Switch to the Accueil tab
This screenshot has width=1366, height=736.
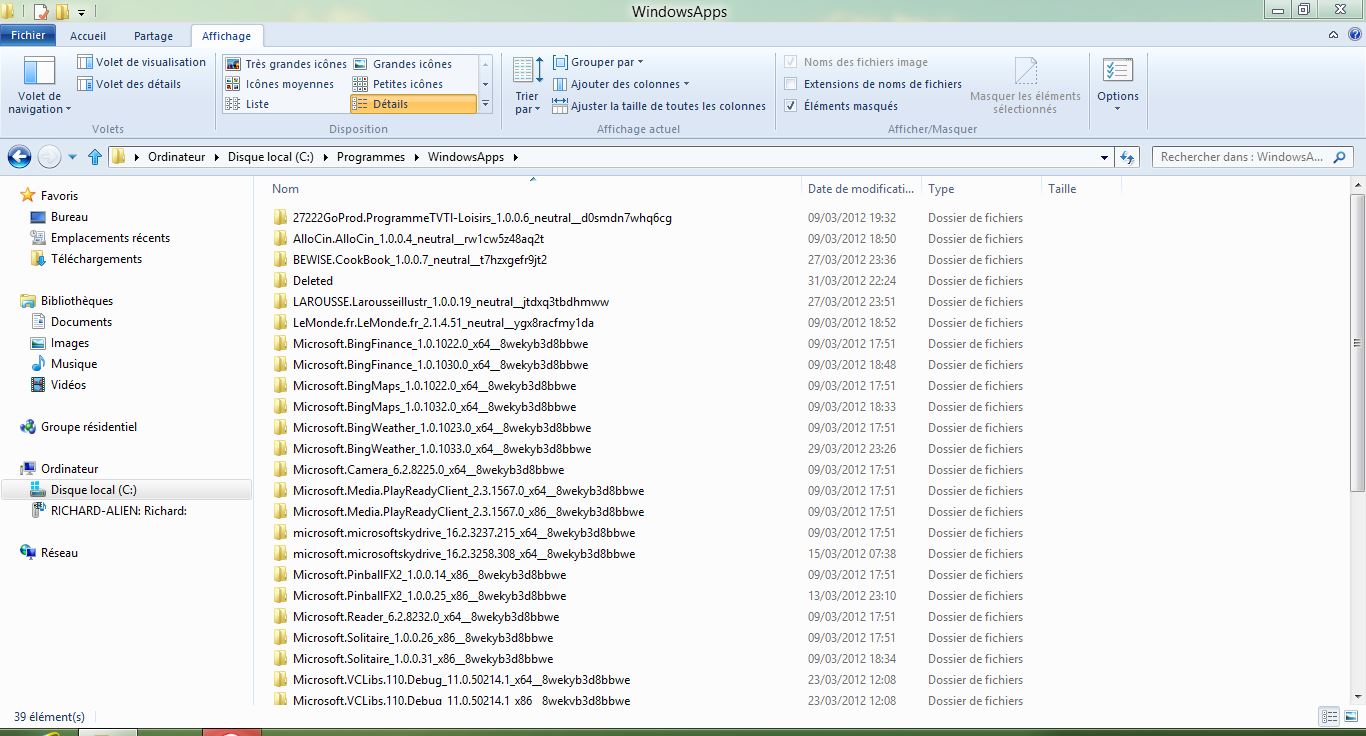(x=88, y=35)
